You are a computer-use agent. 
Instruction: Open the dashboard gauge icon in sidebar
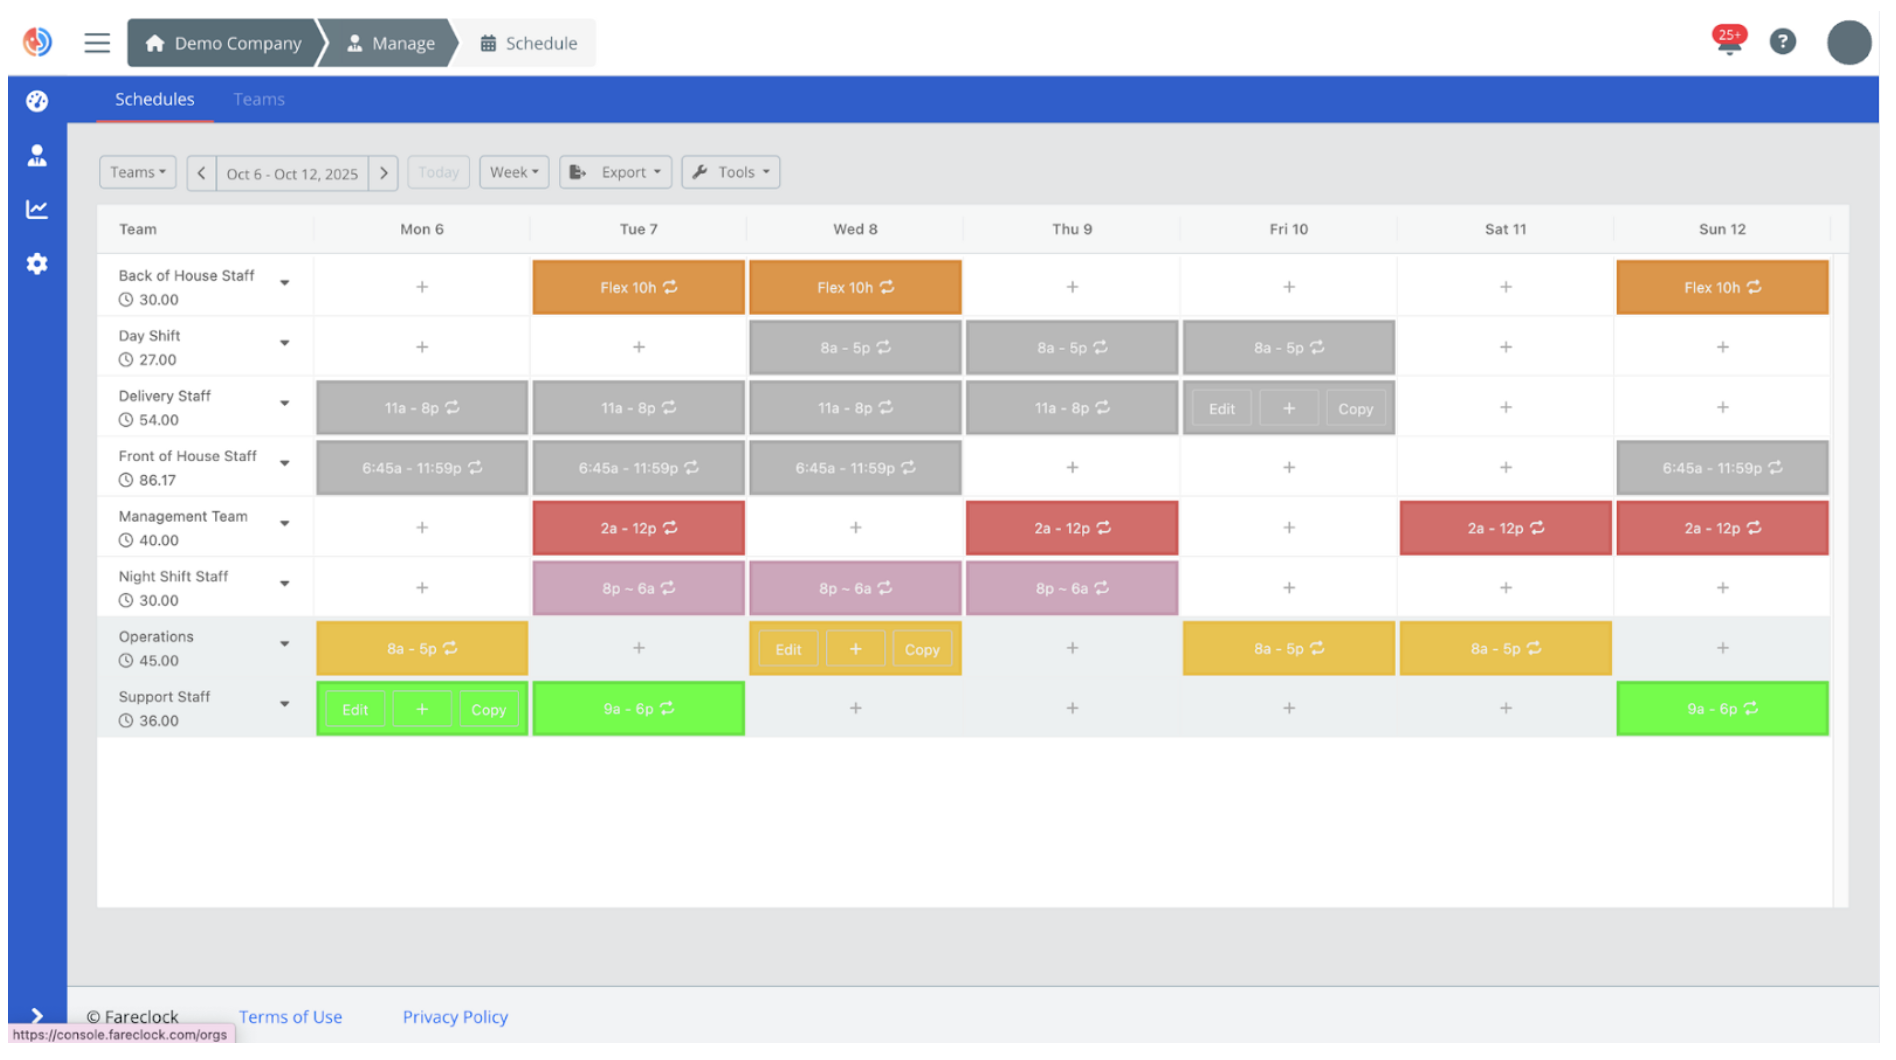click(37, 101)
